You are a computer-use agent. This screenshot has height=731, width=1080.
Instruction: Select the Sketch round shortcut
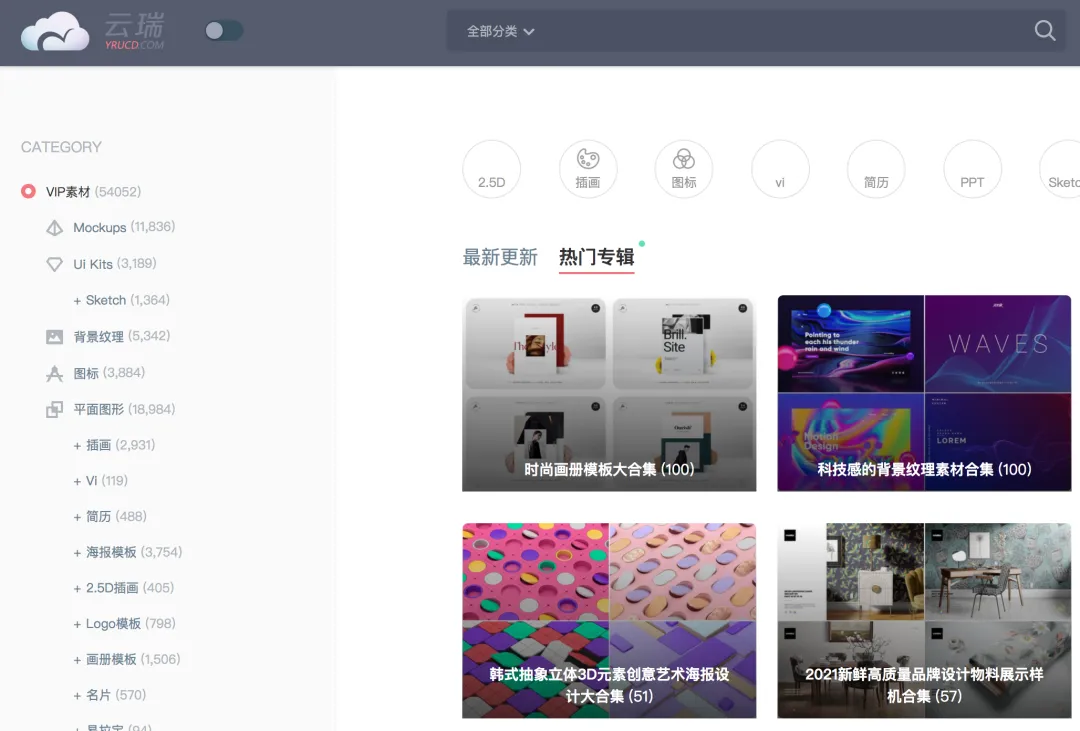pyautogui.click(x=1061, y=169)
